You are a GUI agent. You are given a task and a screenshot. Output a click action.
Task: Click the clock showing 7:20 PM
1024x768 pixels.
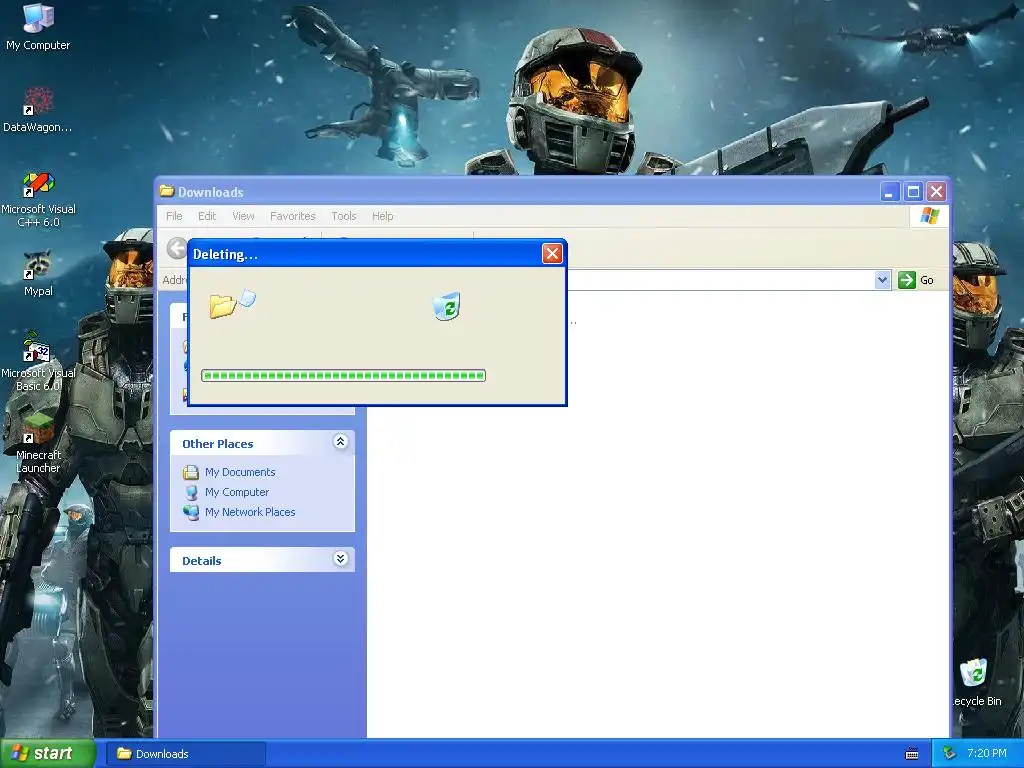click(987, 753)
